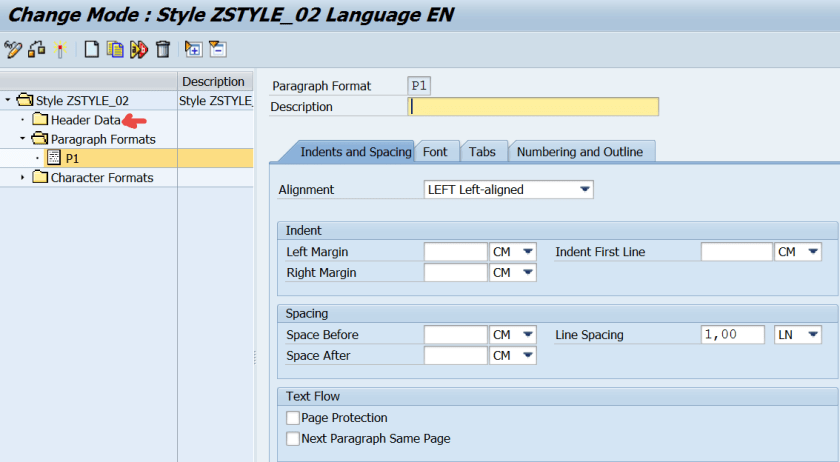The width and height of the screenshot is (840, 462).
Task: Select the P1 paragraph format node
Action: coord(72,158)
